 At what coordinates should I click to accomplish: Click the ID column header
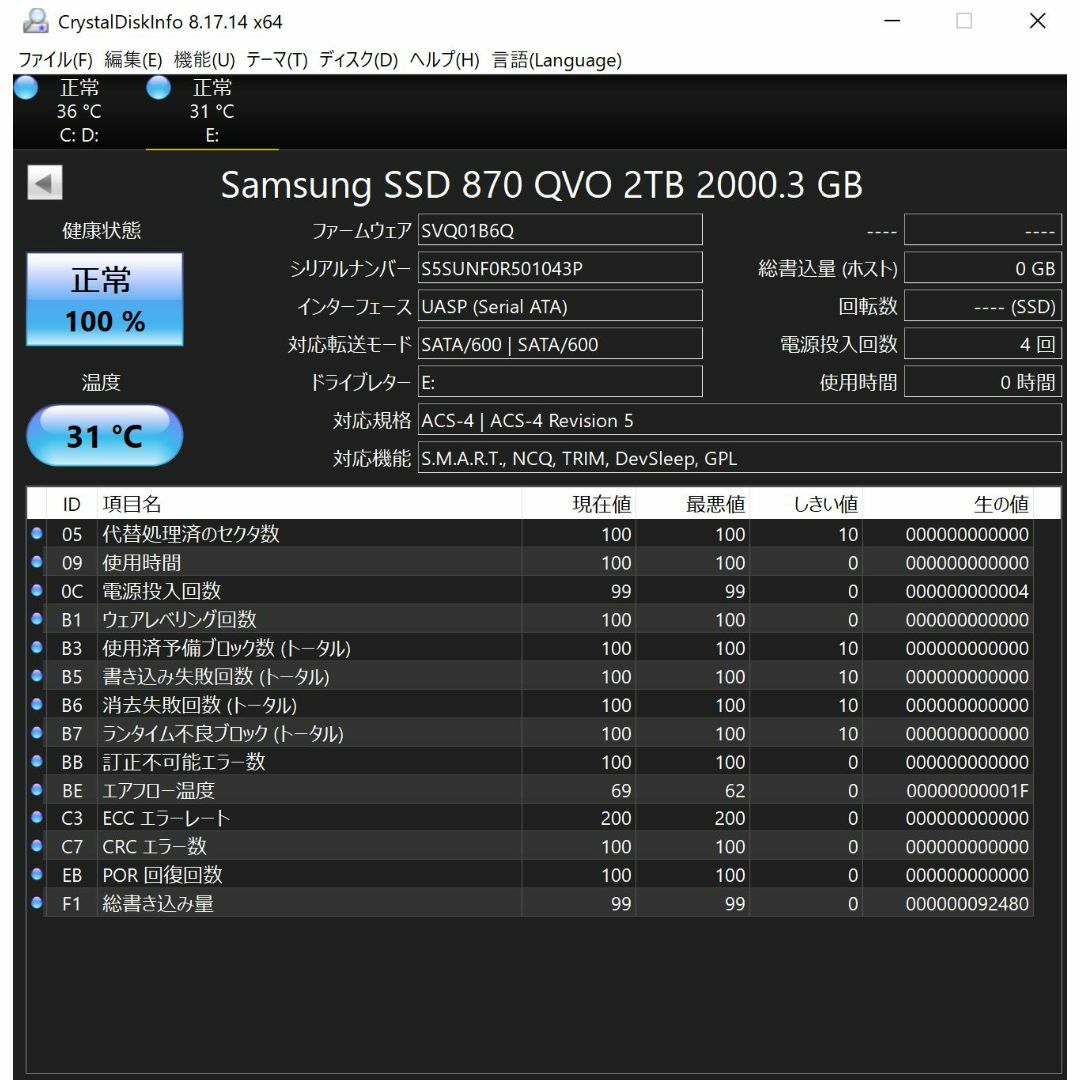pos(72,503)
